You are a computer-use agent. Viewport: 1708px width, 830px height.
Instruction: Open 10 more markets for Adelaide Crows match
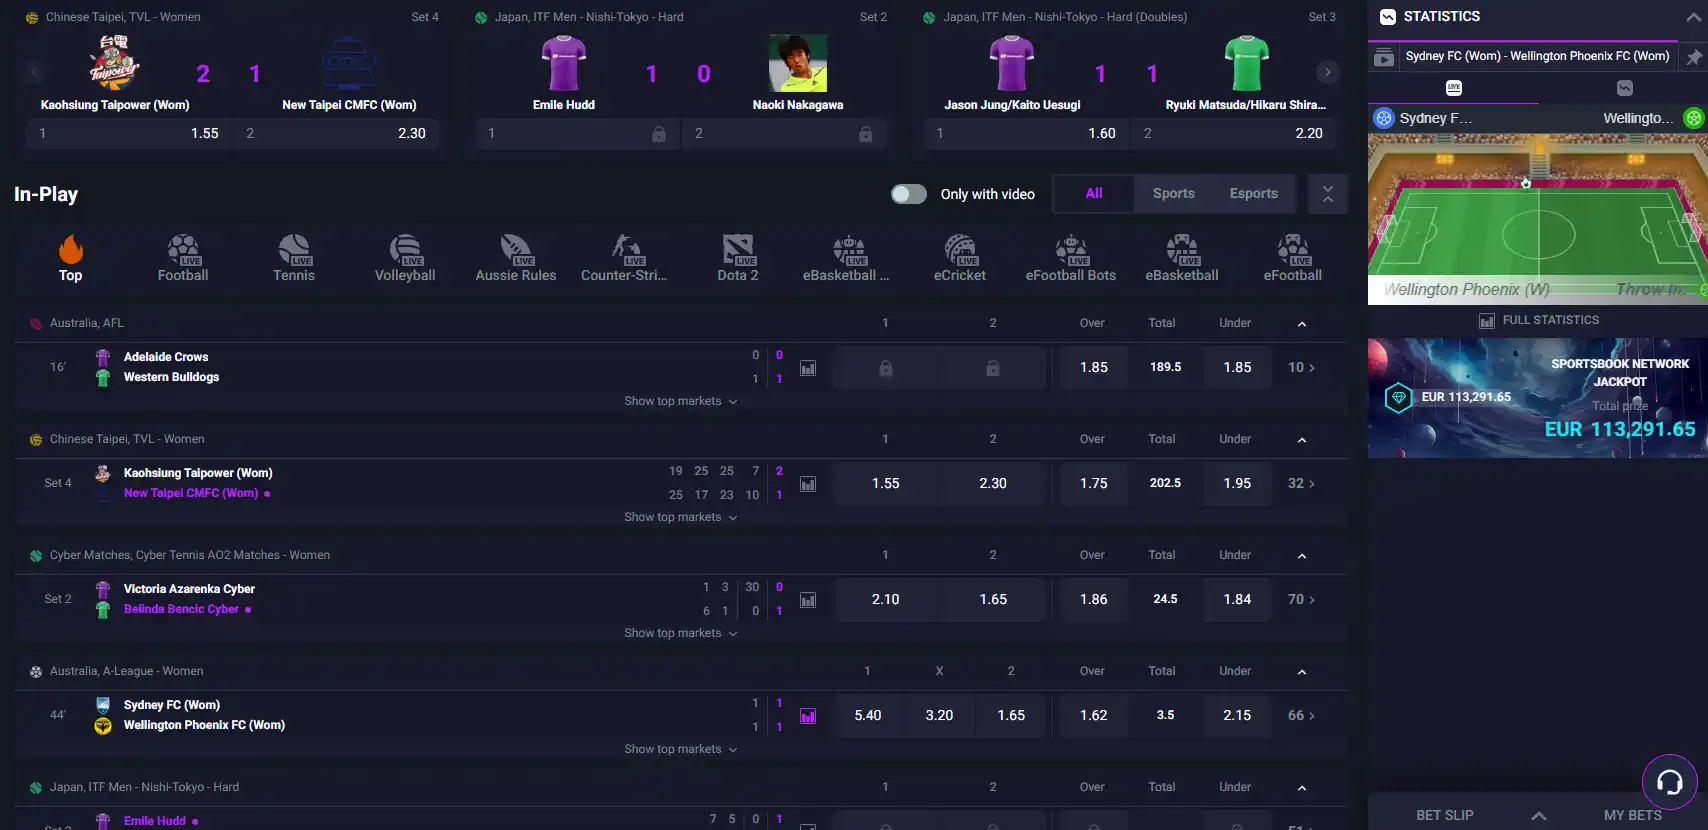point(1301,368)
